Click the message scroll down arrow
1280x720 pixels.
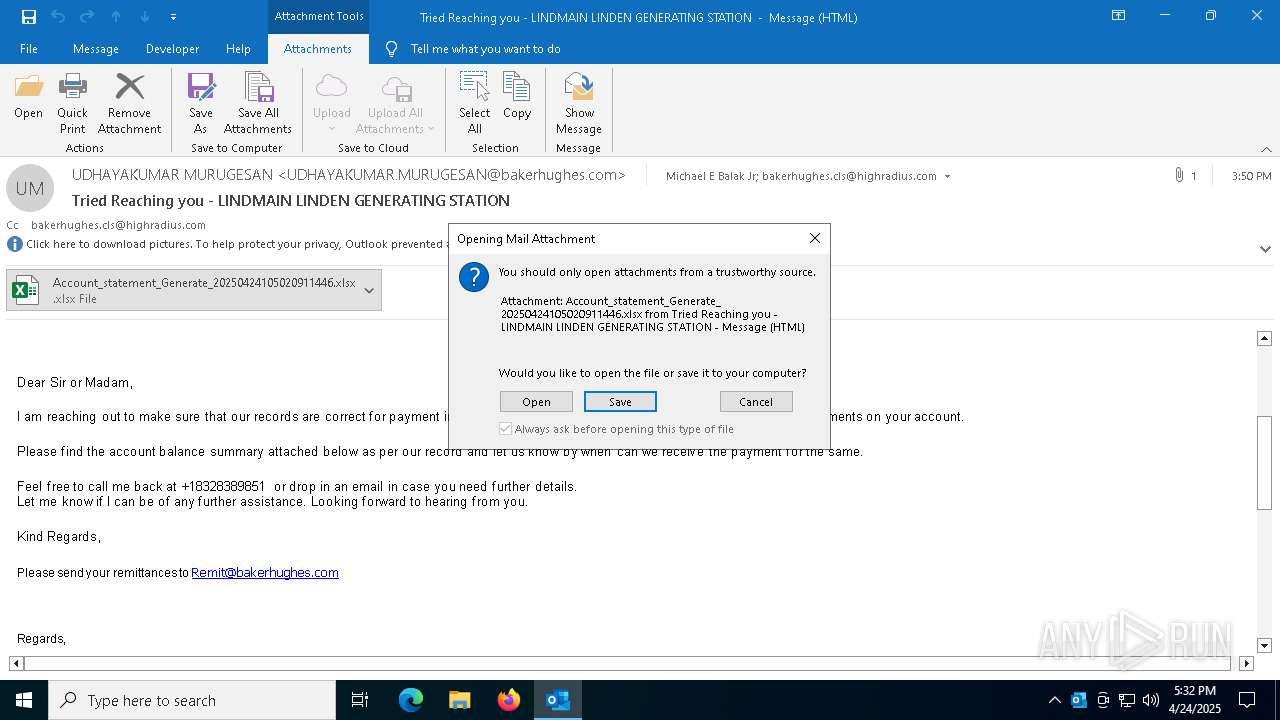coord(1264,646)
